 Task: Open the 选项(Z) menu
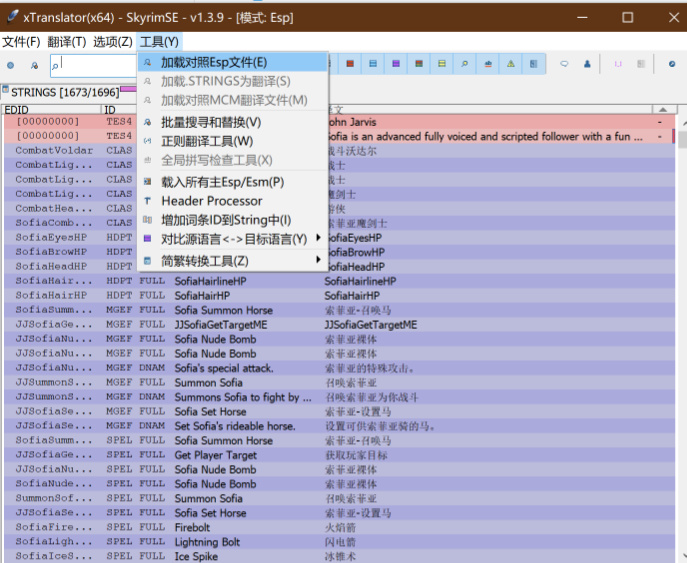tap(113, 42)
